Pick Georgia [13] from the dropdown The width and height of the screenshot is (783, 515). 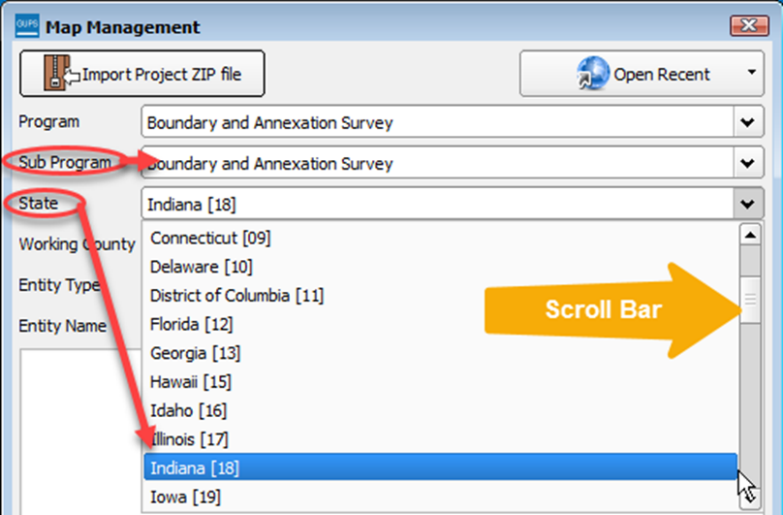(195, 353)
